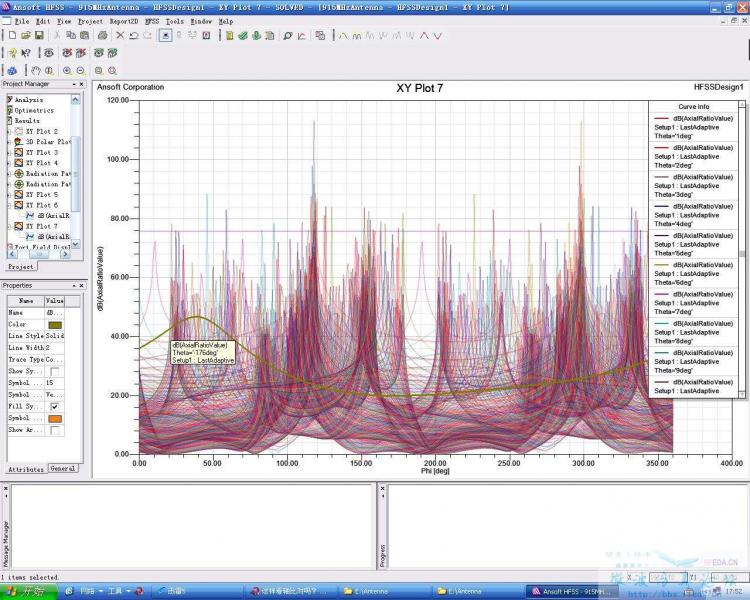Click the Copy icon in toolbar
This screenshot has height=600, width=750.
click(x=70, y=36)
